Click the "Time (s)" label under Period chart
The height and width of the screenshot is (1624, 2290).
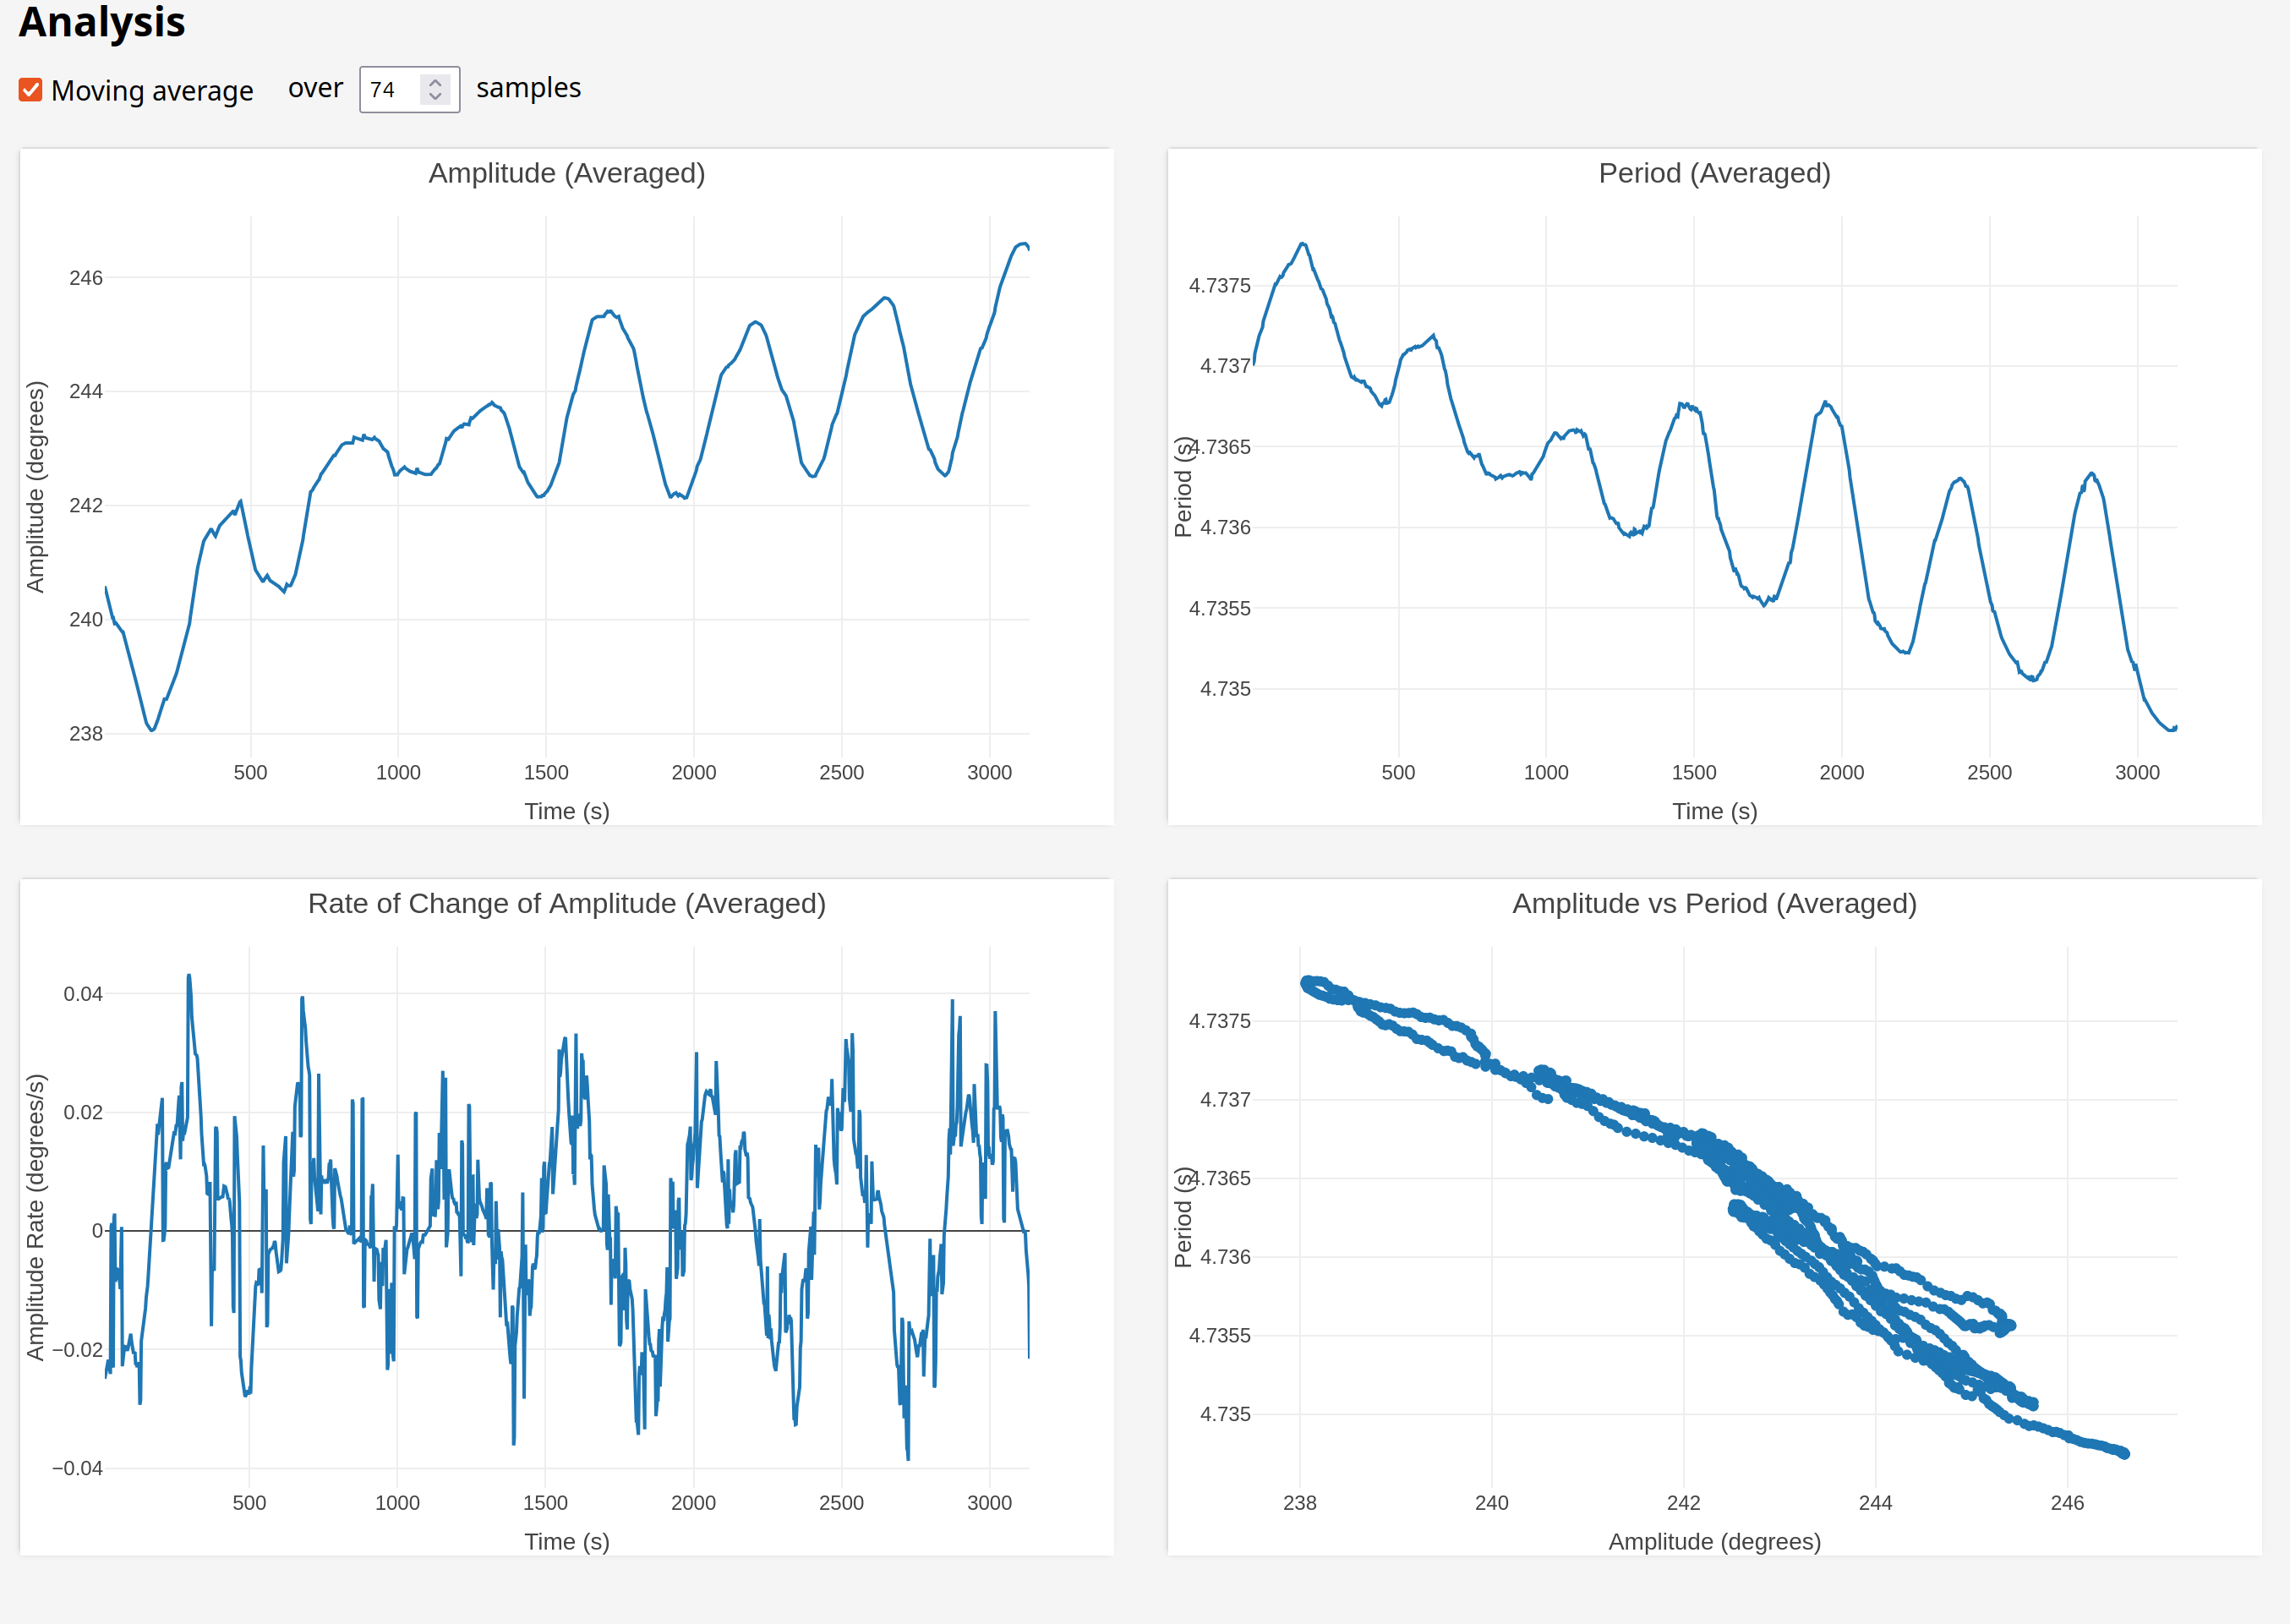click(1714, 811)
